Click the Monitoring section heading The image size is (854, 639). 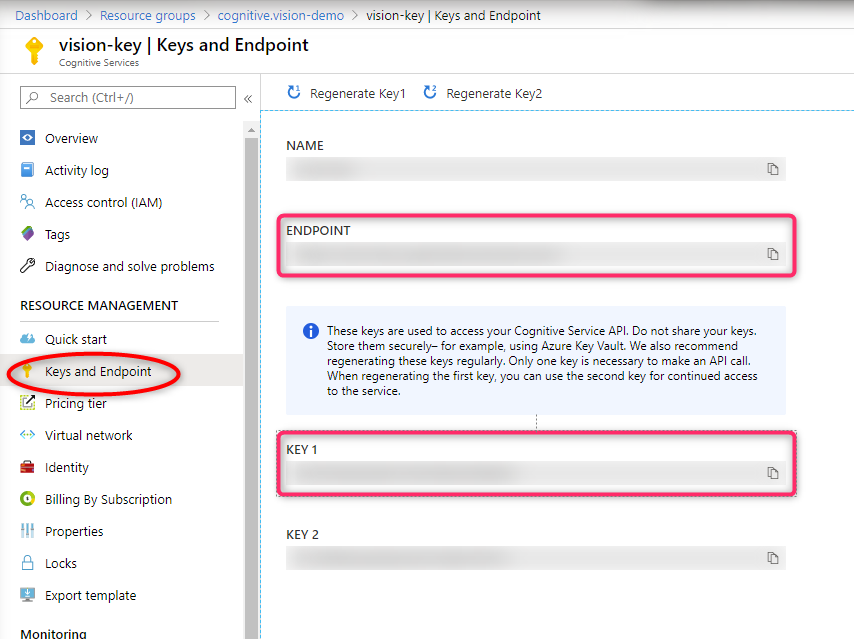click(53, 634)
